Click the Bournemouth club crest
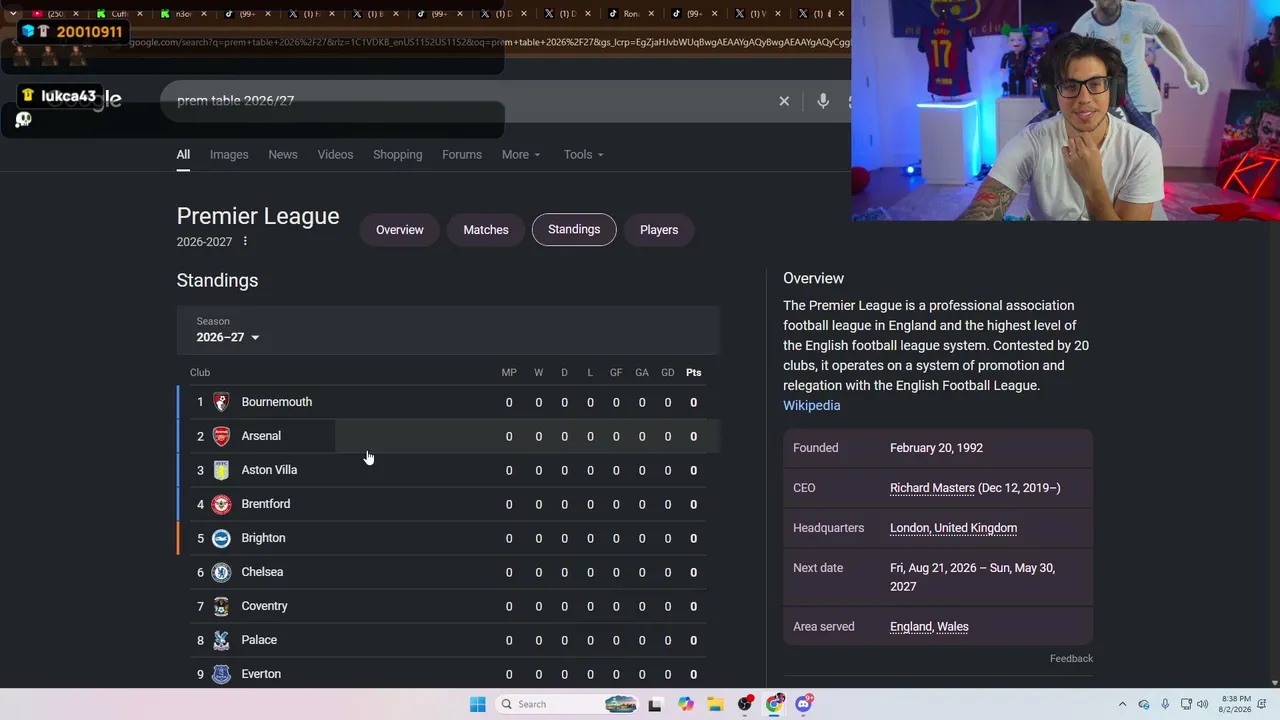This screenshot has width=1280, height=720. (x=221, y=402)
